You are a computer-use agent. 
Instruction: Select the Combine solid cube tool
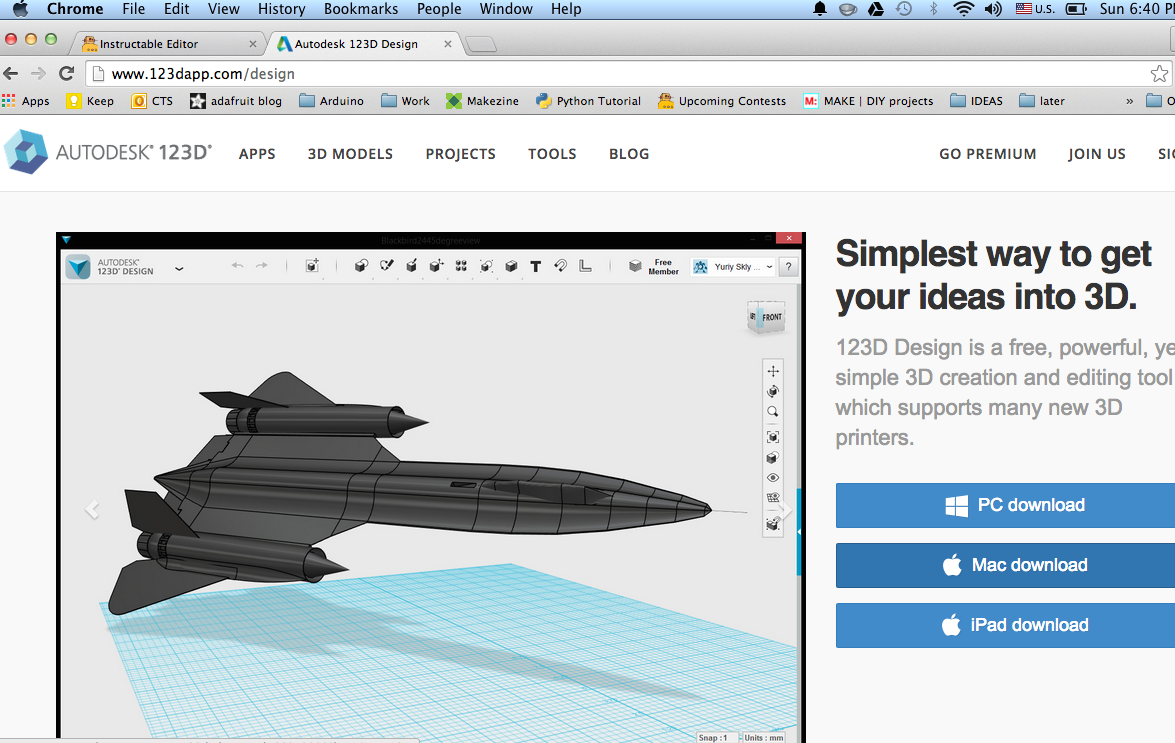(511, 266)
